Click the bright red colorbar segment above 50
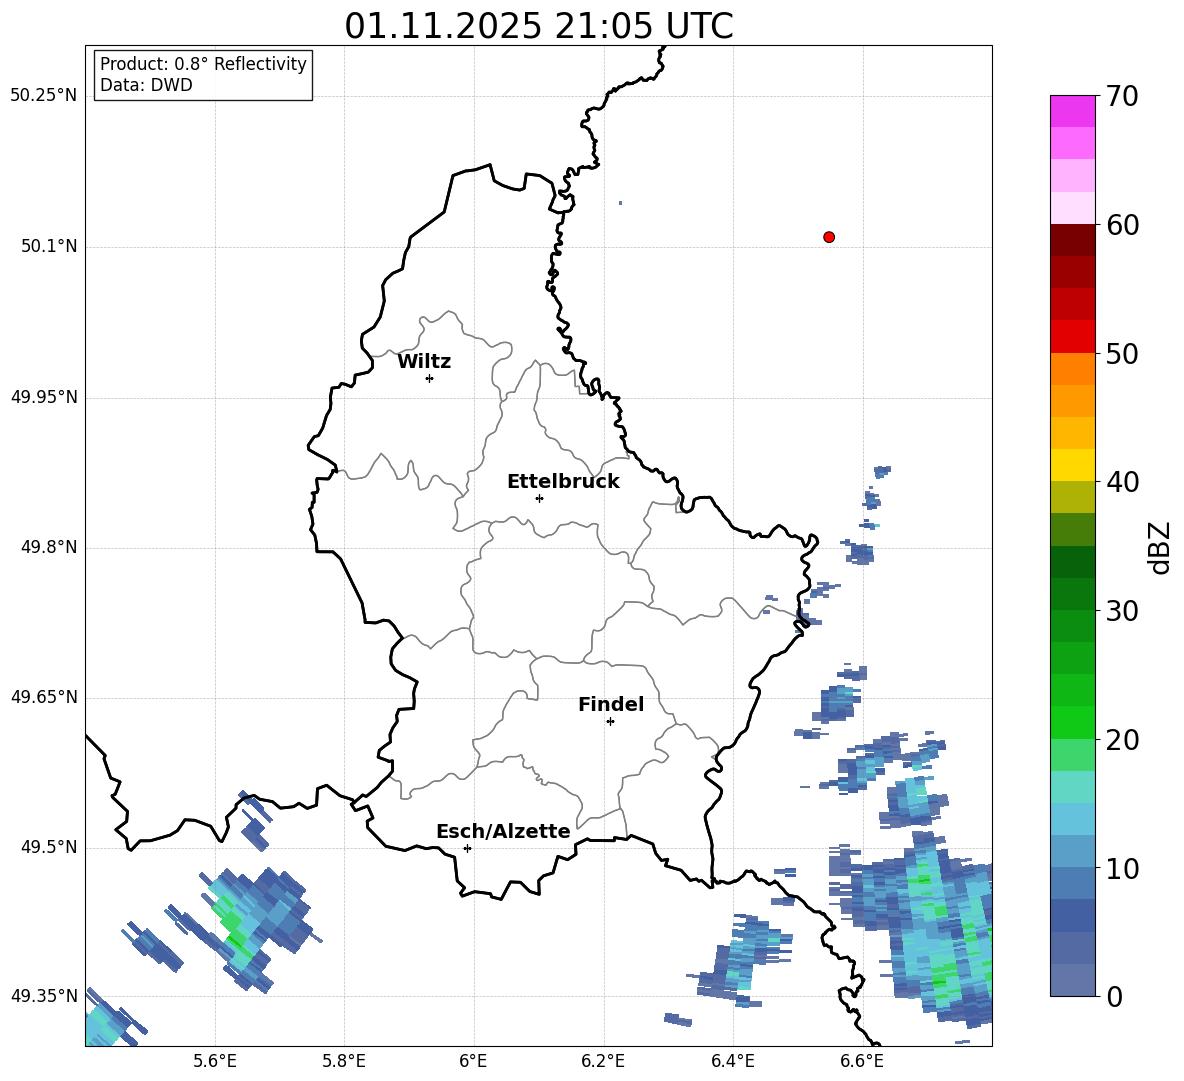1184x1081 pixels. tap(1072, 337)
